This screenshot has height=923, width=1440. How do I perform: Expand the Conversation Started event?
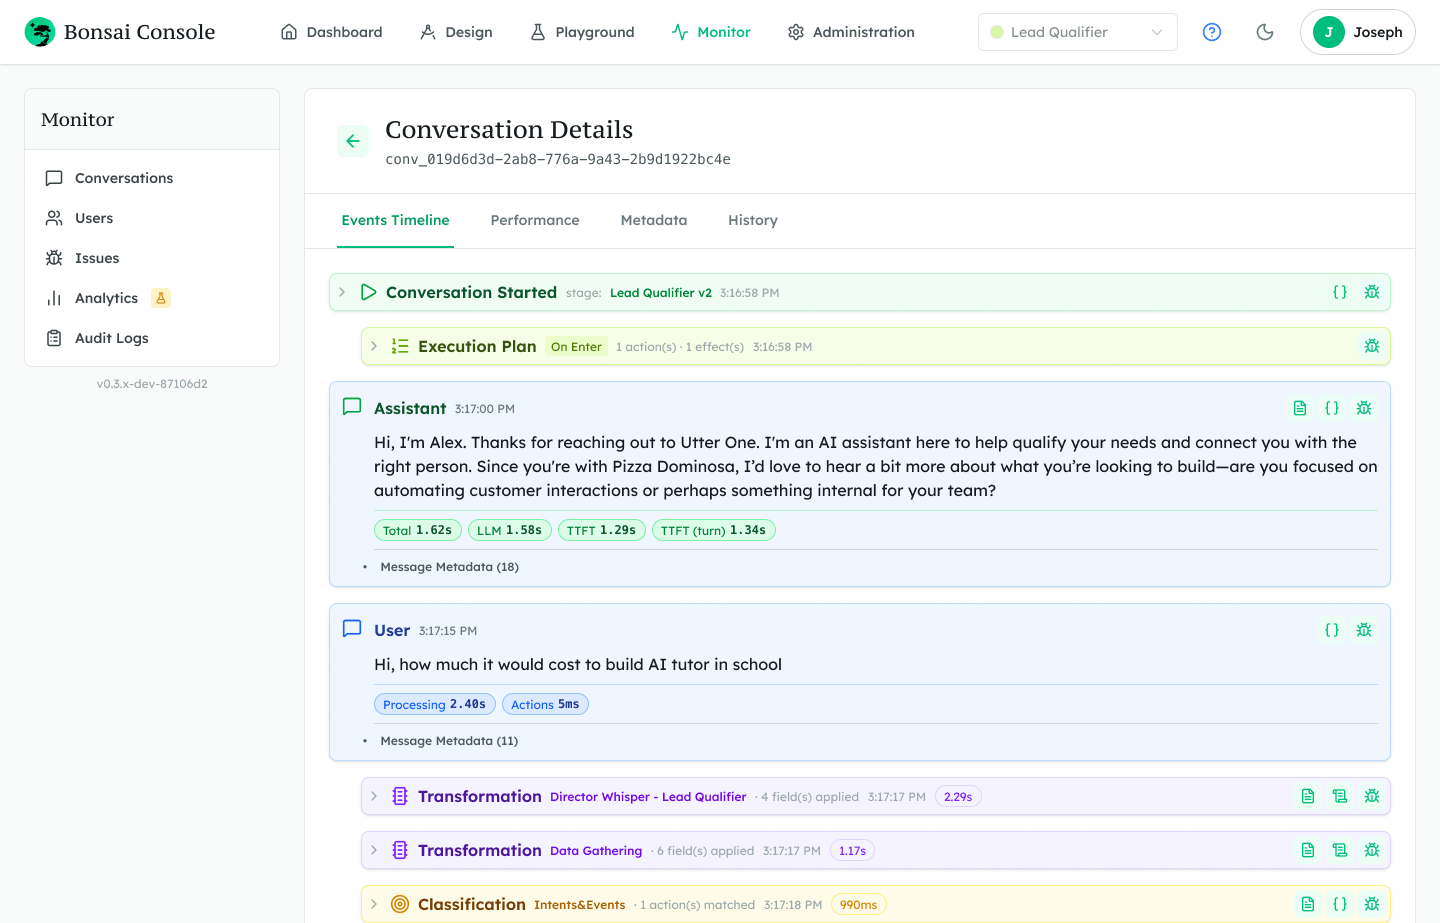pos(342,292)
